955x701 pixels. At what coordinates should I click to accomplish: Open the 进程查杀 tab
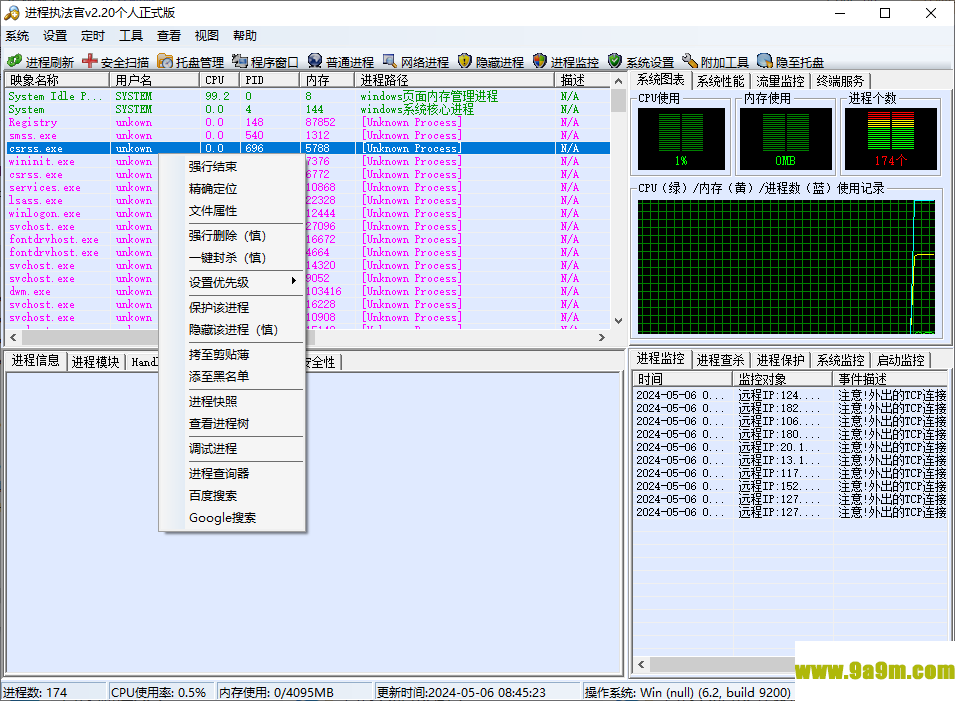(x=721, y=360)
